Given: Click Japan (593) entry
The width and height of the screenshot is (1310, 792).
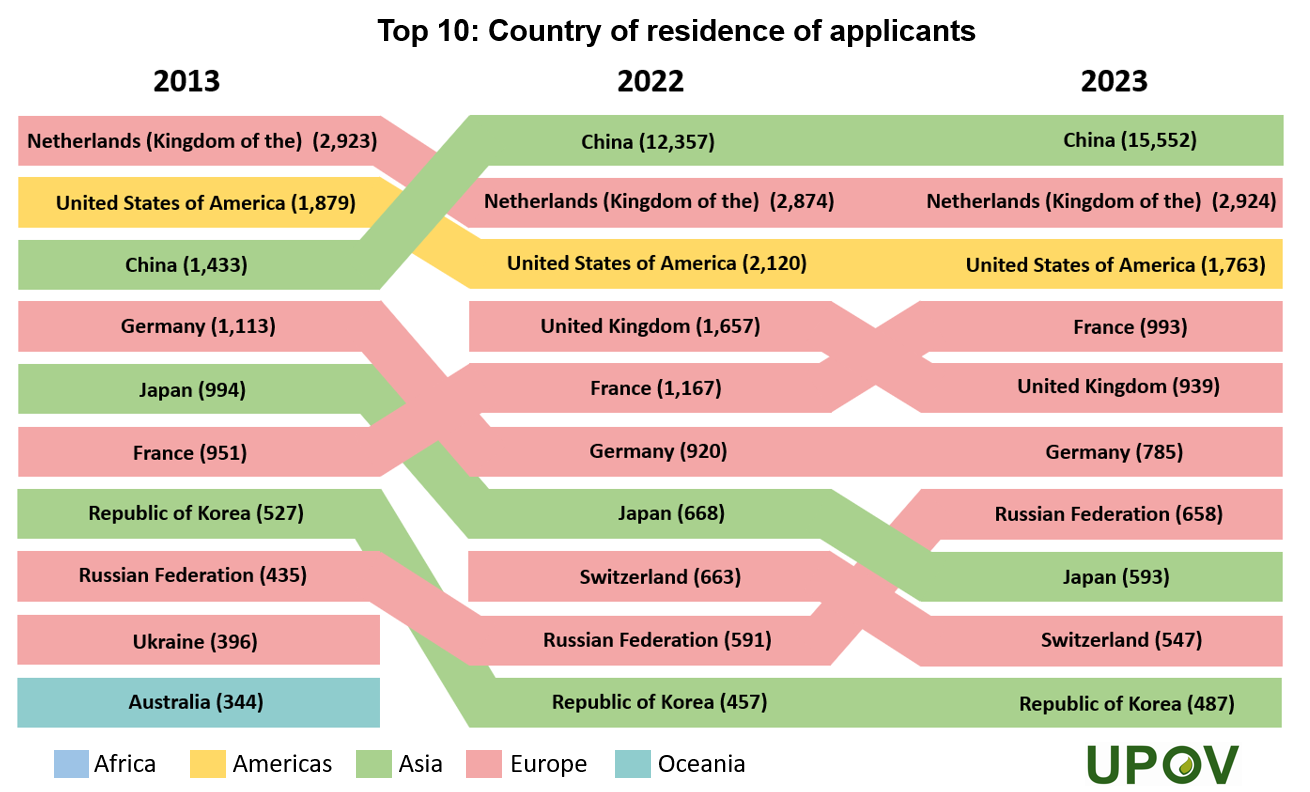Looking at the screenshot, I should pos(1116,577).
